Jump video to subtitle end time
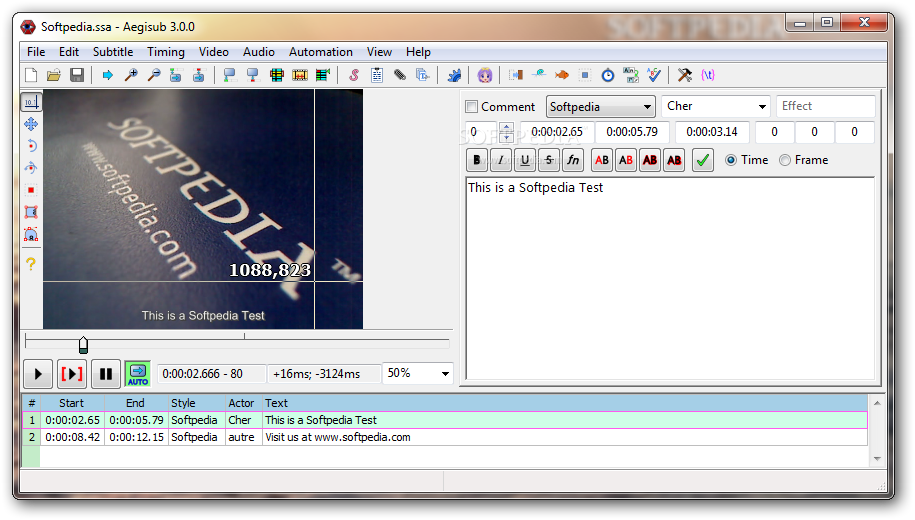This screenshot has width=915, height=520. click(199, 75)
